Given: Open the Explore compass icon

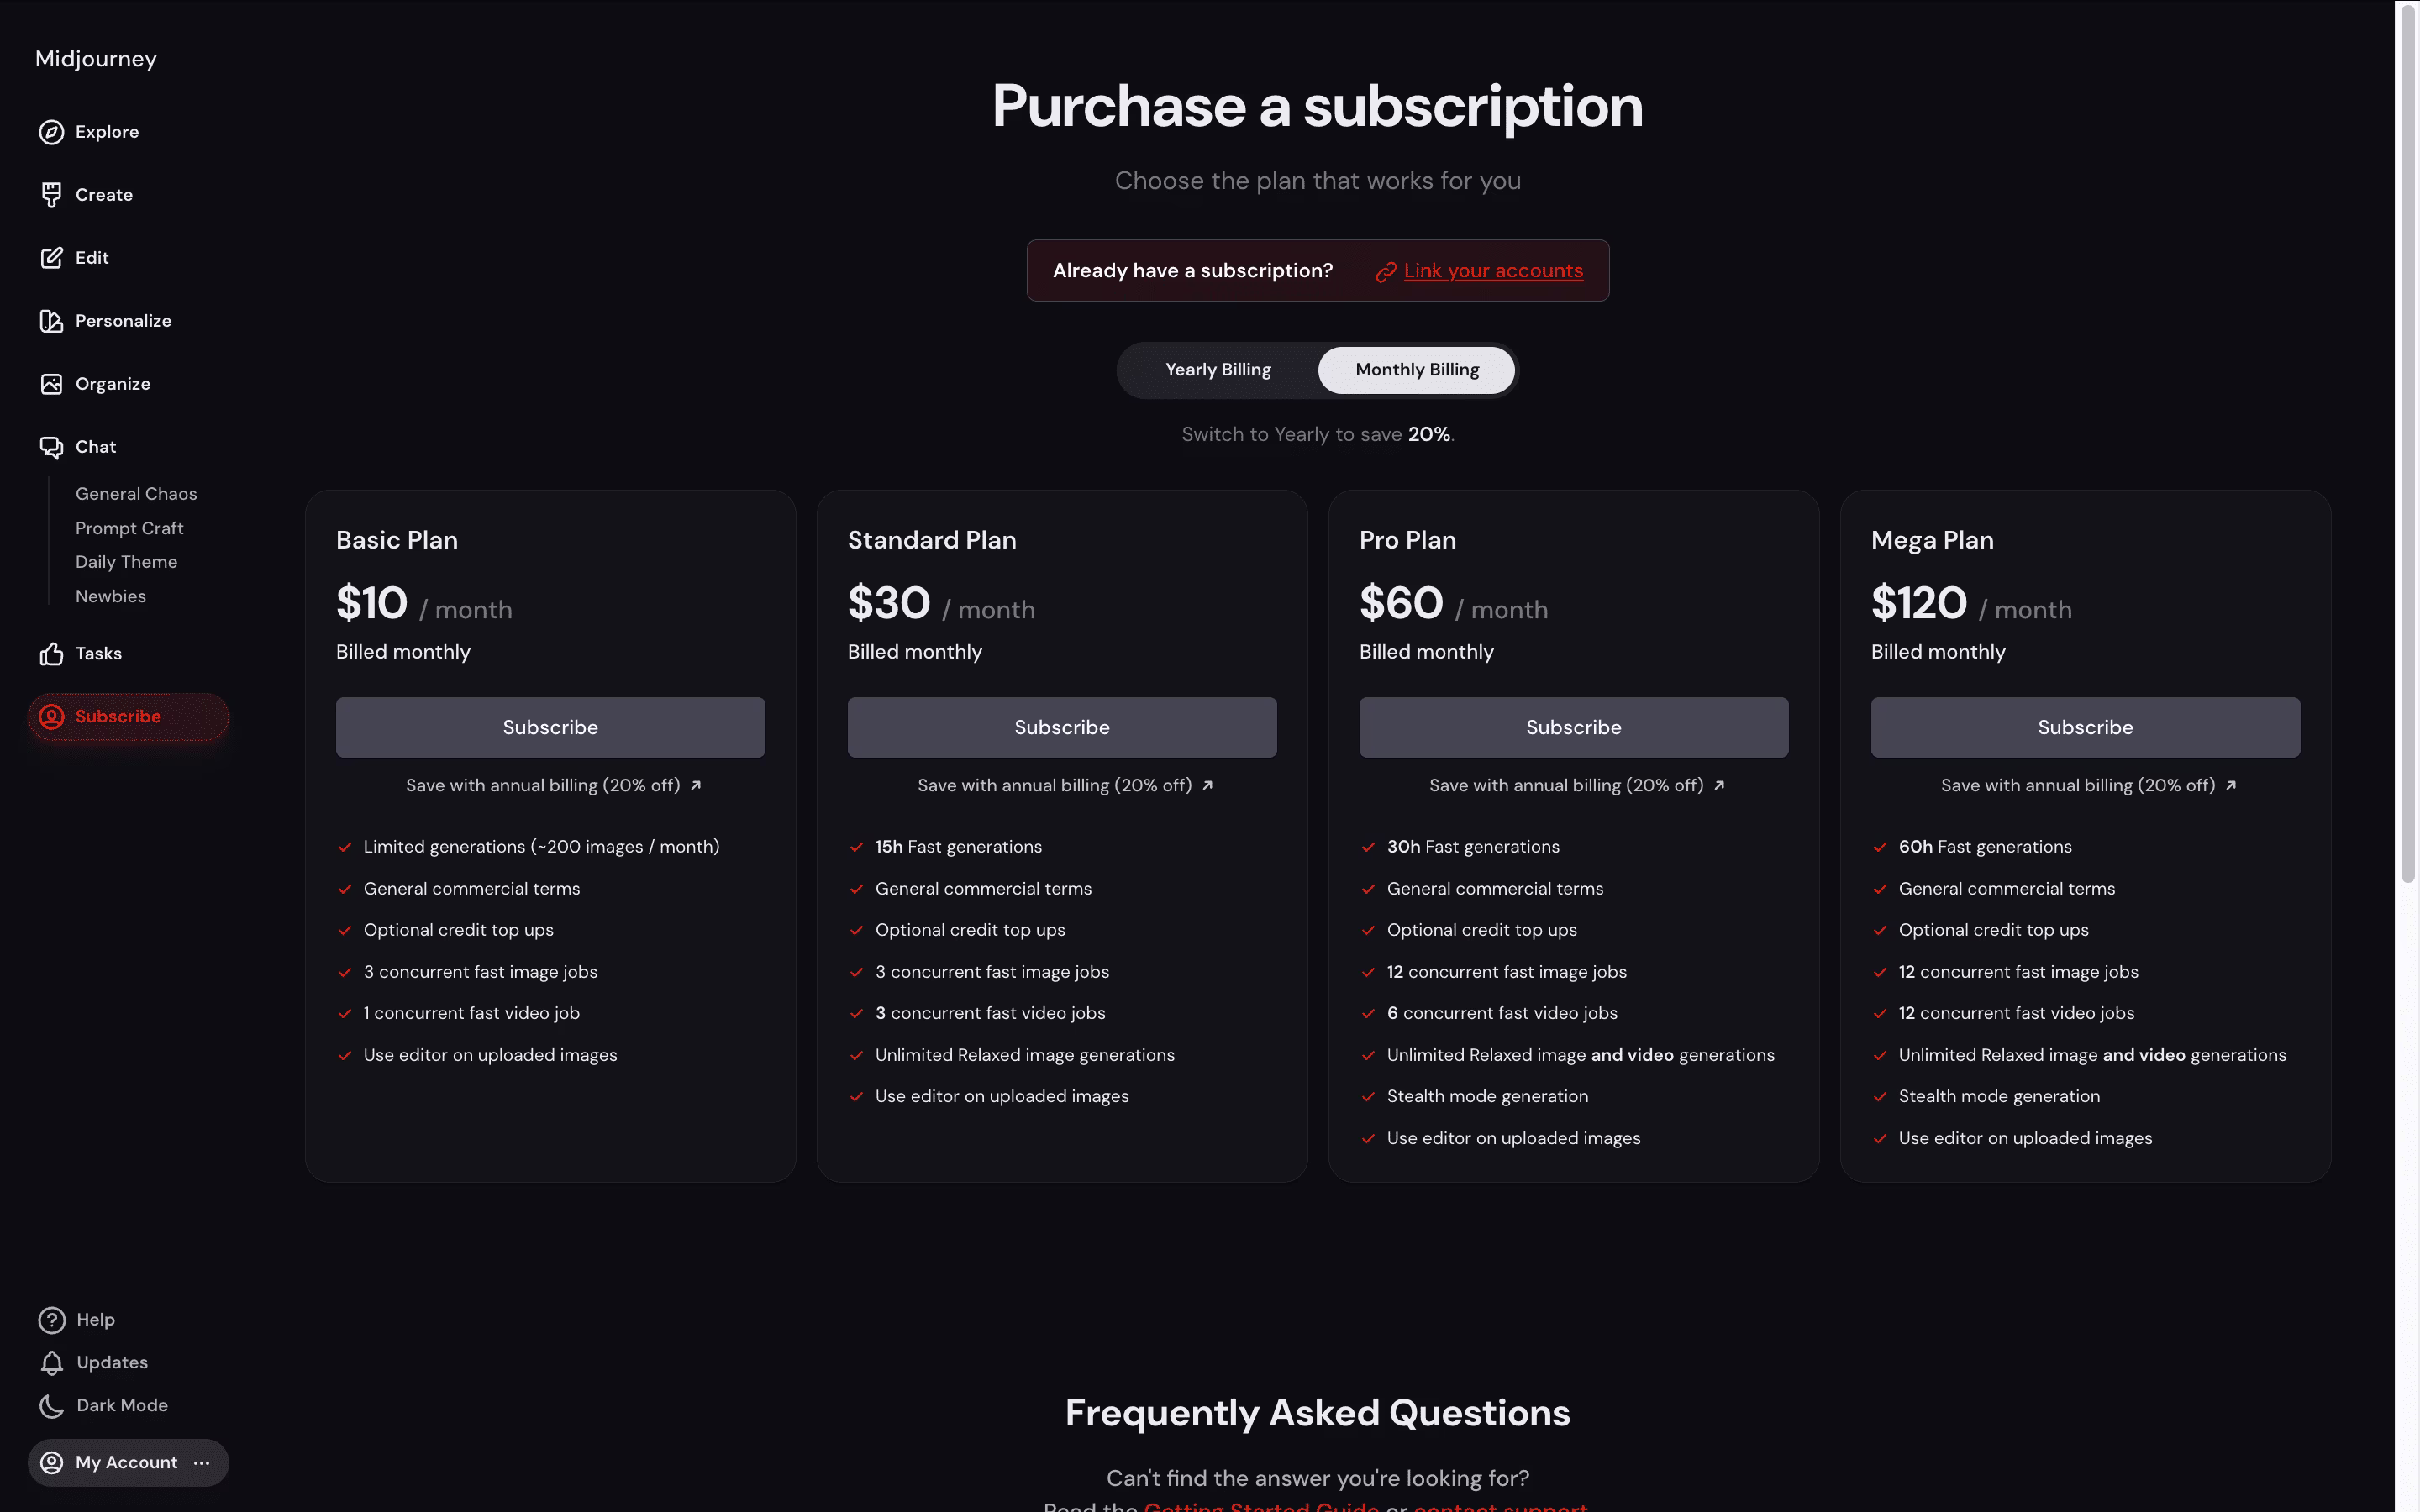Looking at the screenshot, I should [51, 132].
